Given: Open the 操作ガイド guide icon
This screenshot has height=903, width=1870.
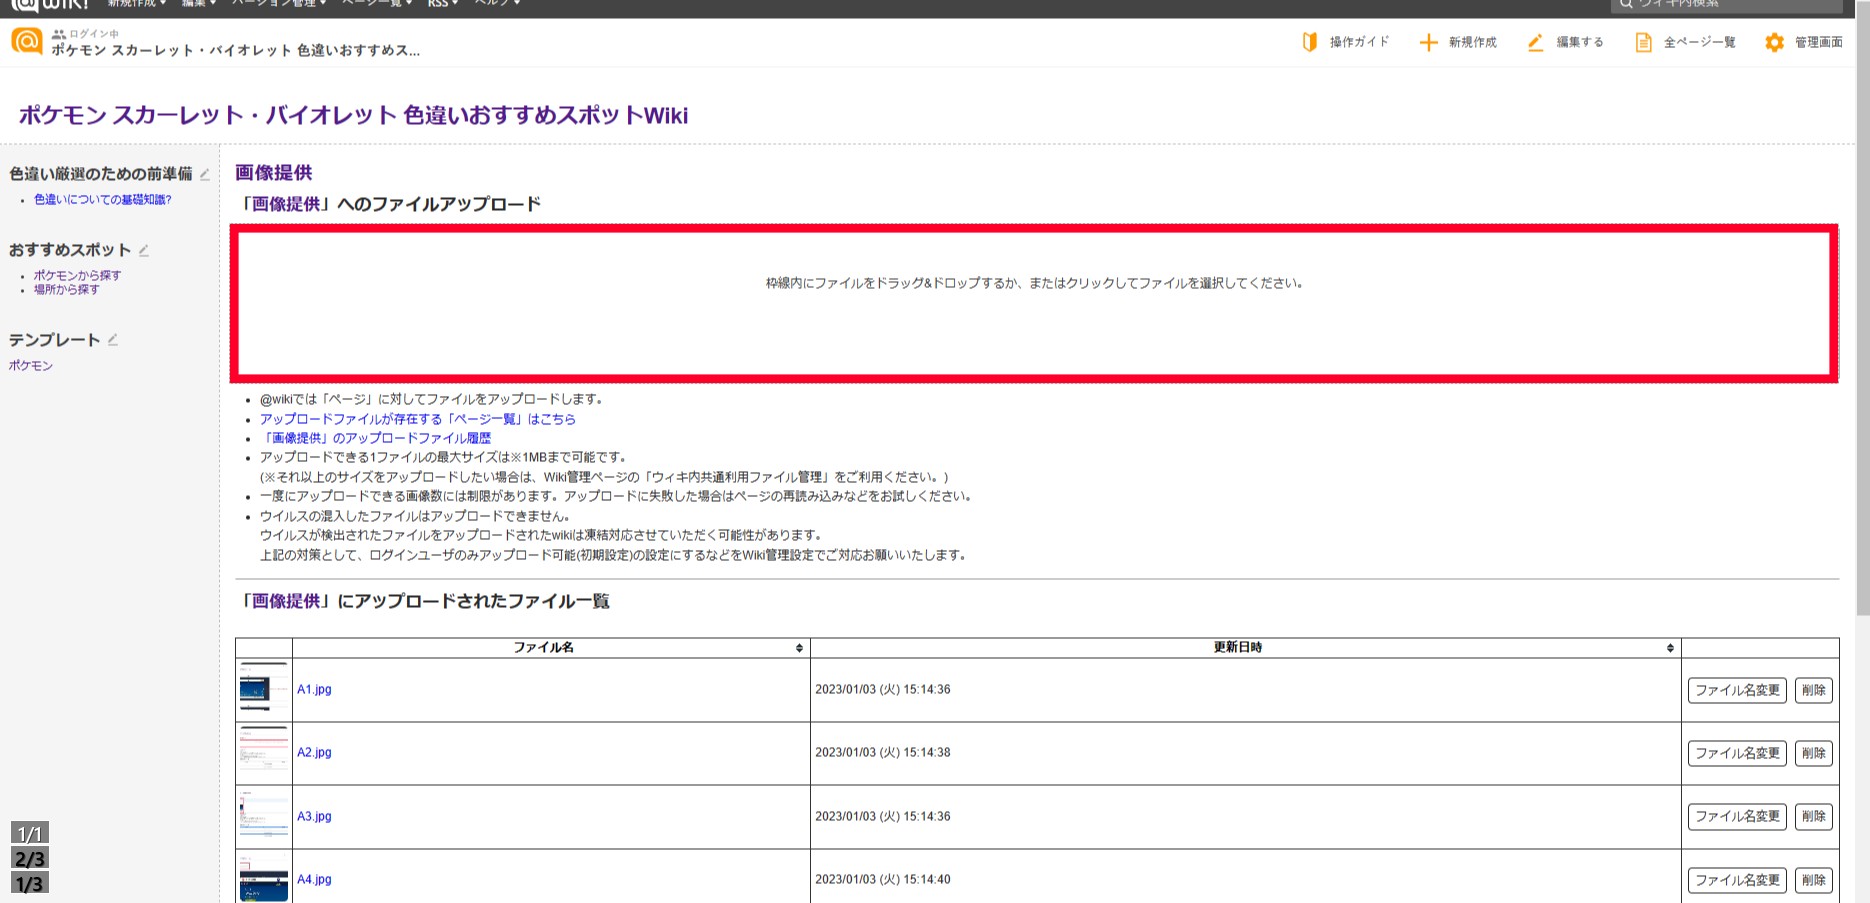Looking at the screenshot, I should (x=1310, y=42).
